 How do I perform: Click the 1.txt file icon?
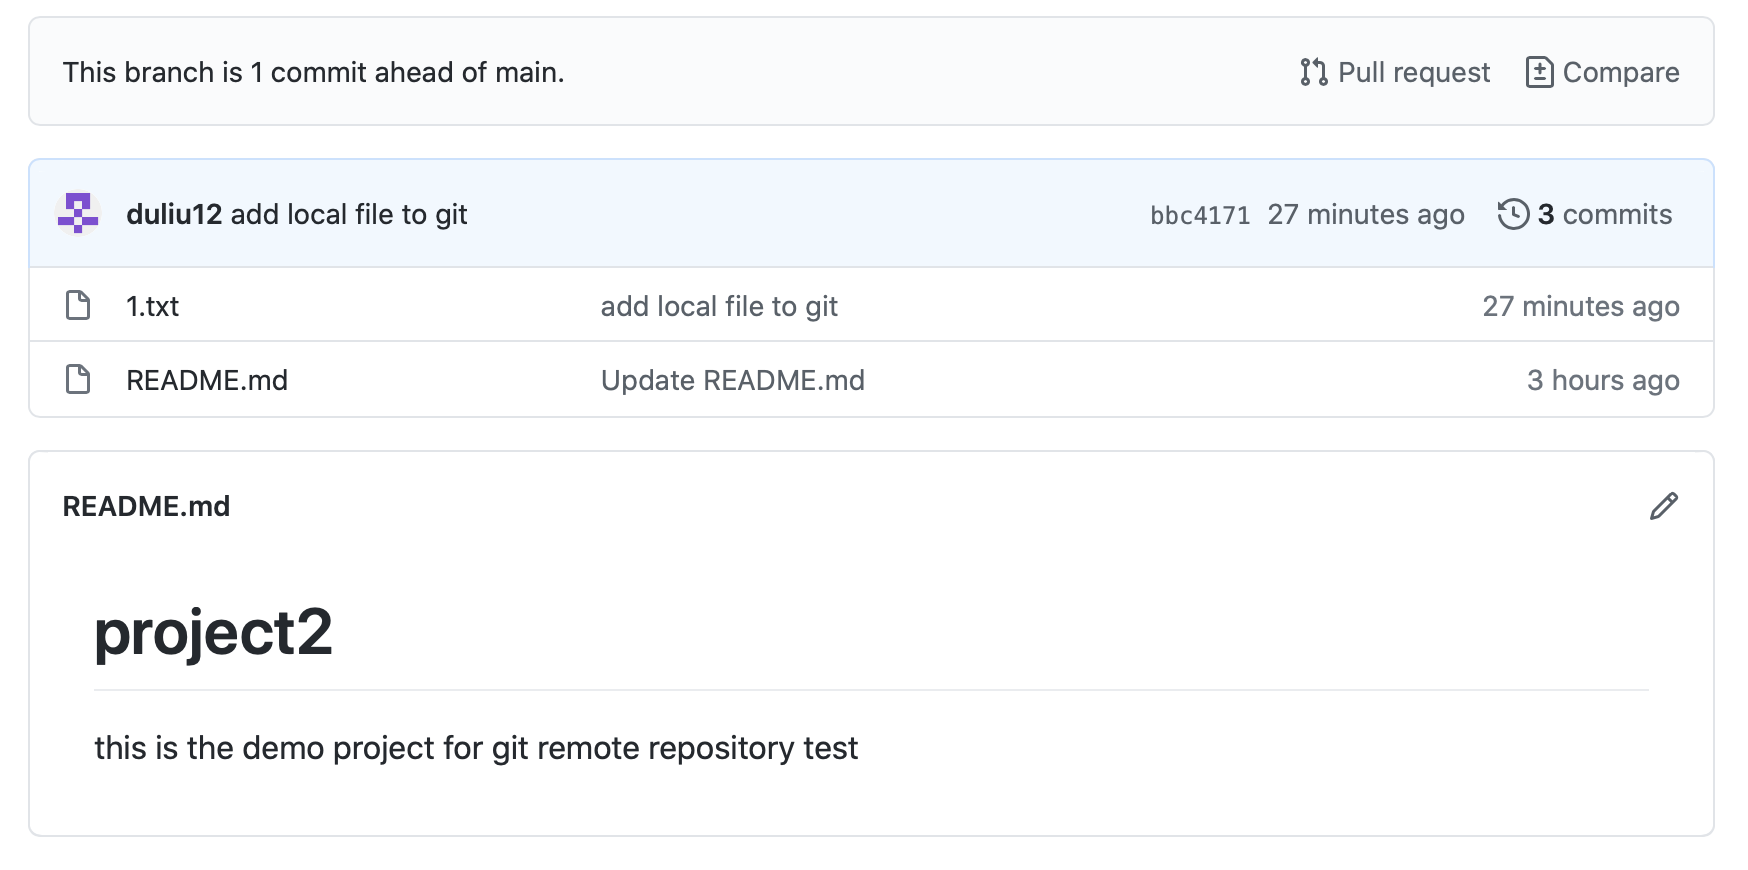point(78,306)
